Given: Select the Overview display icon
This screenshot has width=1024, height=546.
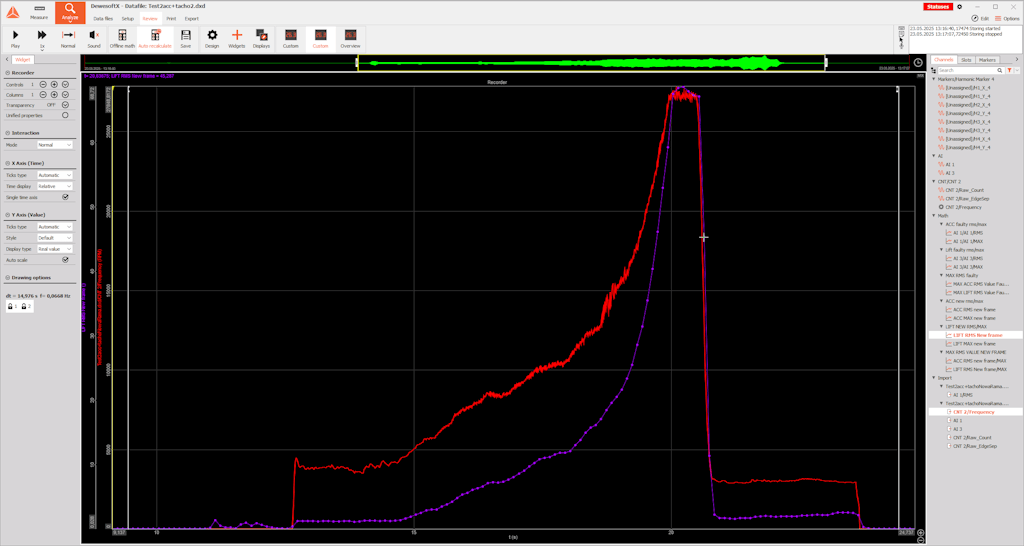Looking at the screenshot, I should point(350,38).
